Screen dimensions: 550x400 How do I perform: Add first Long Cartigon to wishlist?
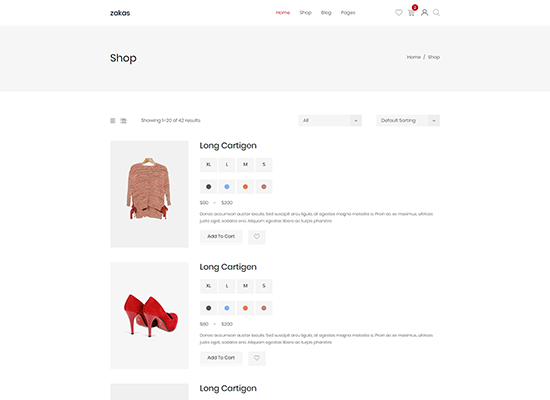257,237
